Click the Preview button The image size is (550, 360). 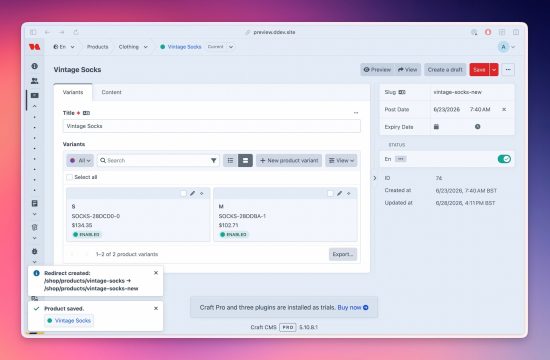377,69
